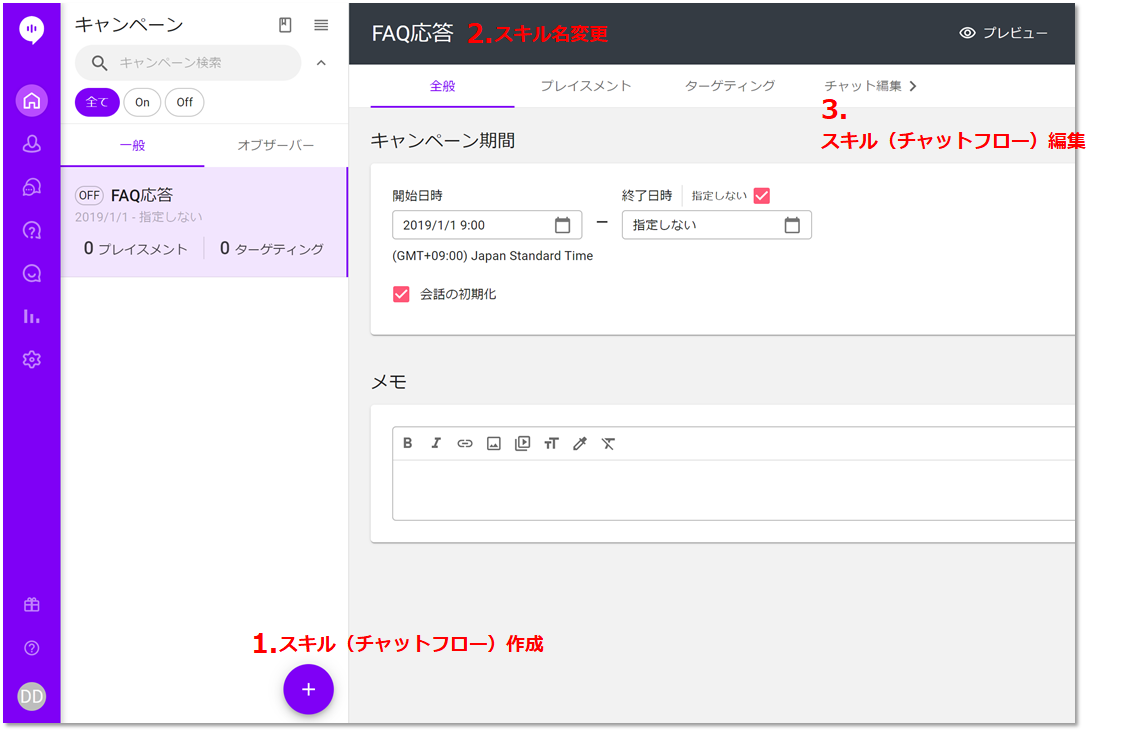Image resolution: width=1124 pixels, height=732 pixels.
Task: Switch to the ターゲティング tab
Action: [x=730, y=86]
